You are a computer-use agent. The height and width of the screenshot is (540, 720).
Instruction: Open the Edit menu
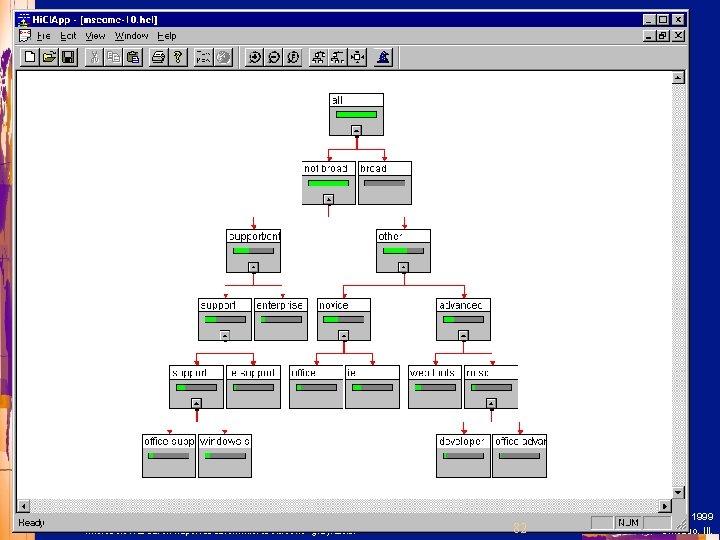tap(68, 36)
